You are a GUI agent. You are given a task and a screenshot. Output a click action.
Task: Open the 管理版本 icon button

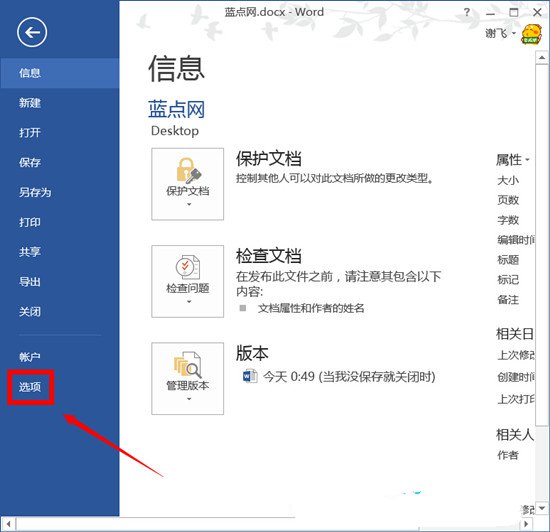[x=187, y=378]
